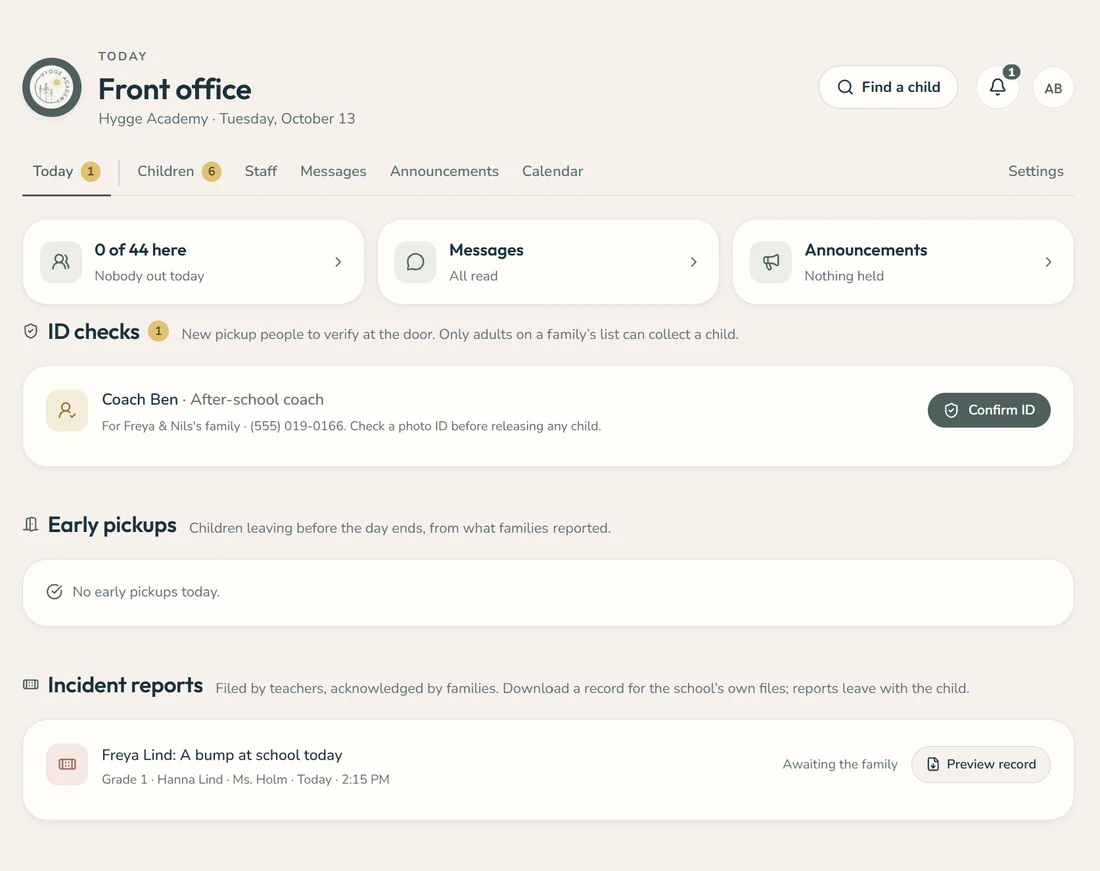Click the checkmark icon by No early pickups
This screenshot has height=871, width=1100.
(x=54, y=592)
